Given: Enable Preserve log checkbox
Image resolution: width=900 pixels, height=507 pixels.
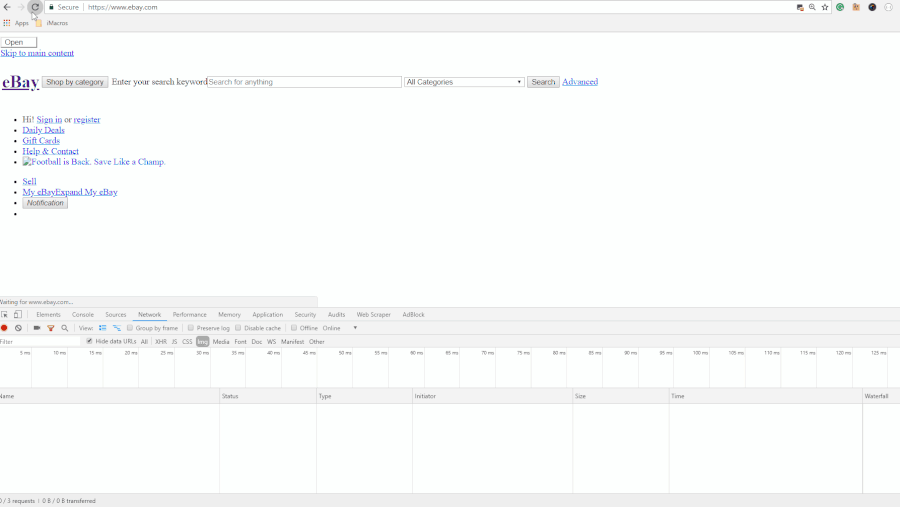Looking at the screenshot, I should click(191, 328).
